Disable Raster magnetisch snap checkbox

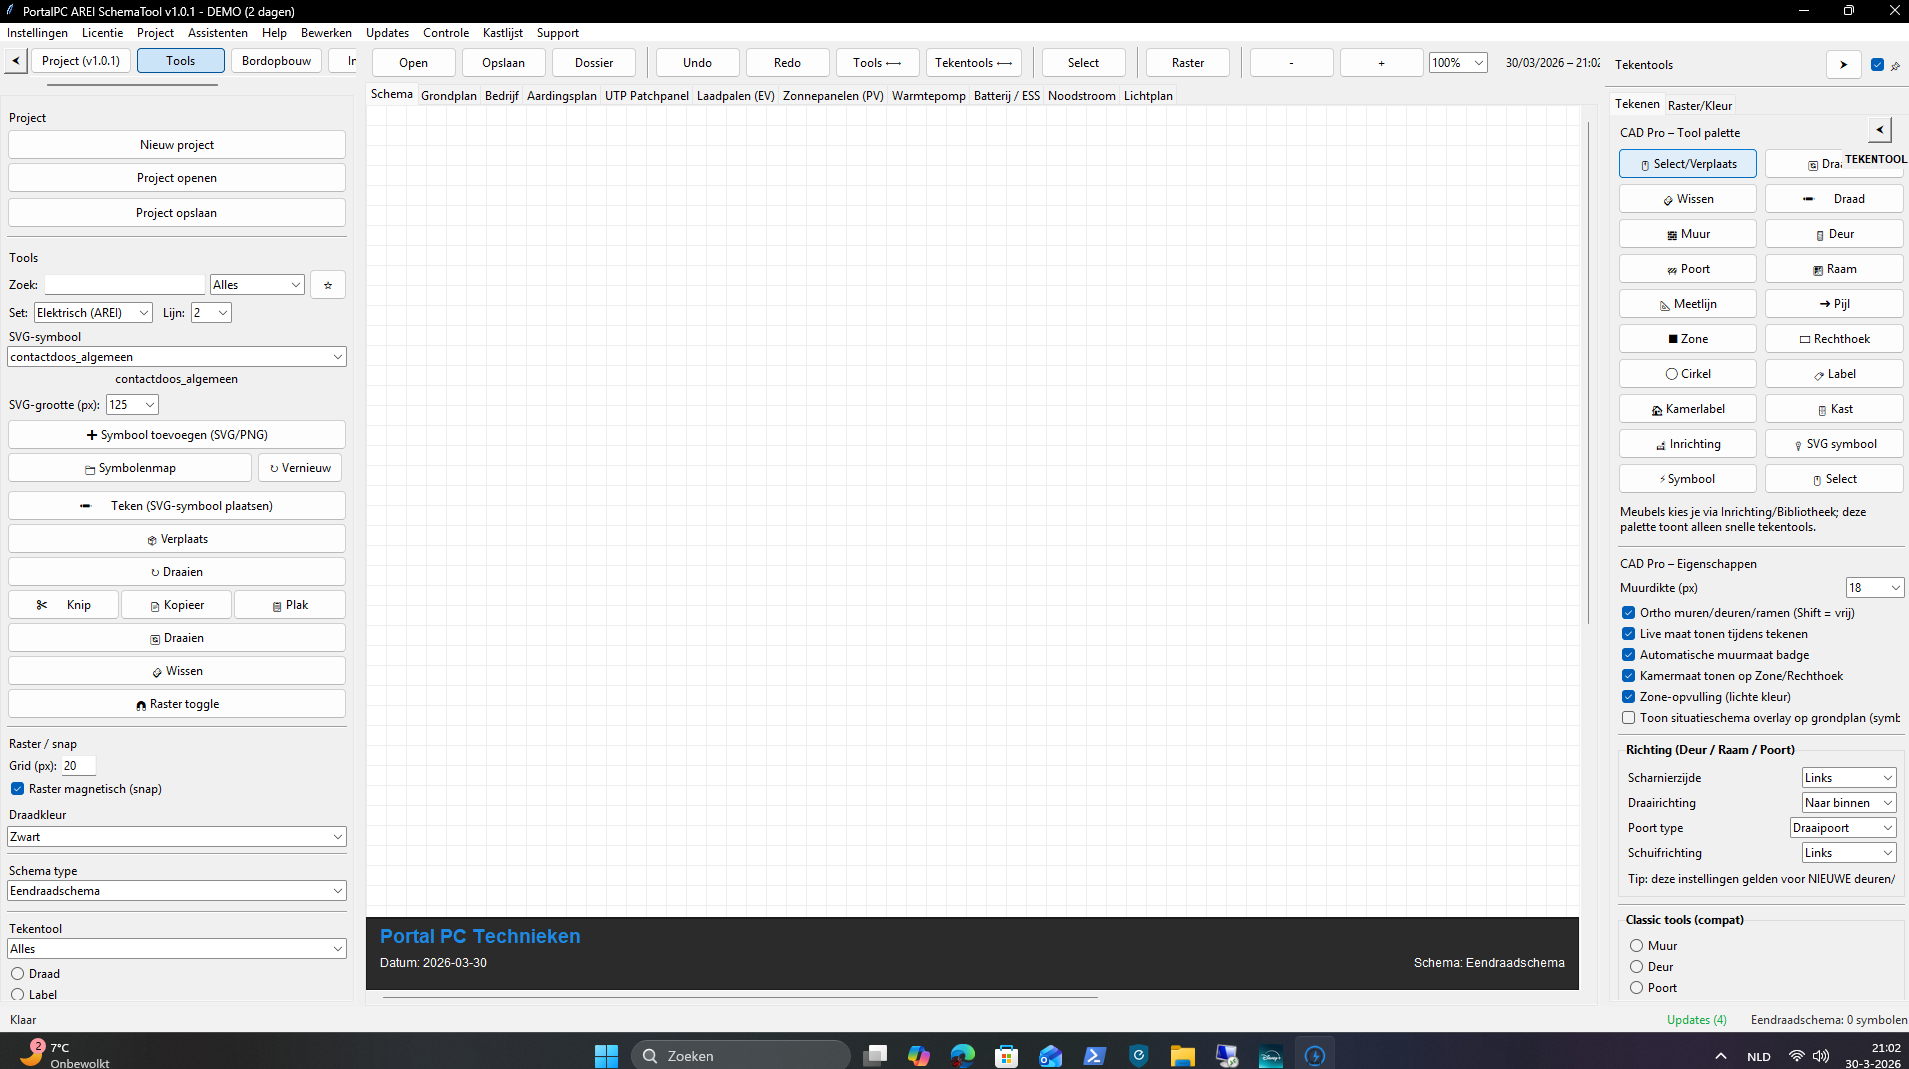18,789
